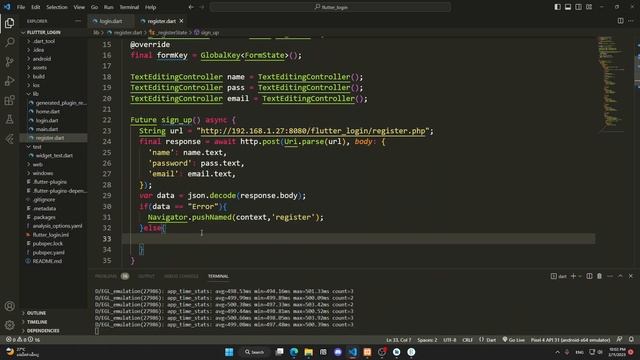Customize layout icon in title bar

589,7
